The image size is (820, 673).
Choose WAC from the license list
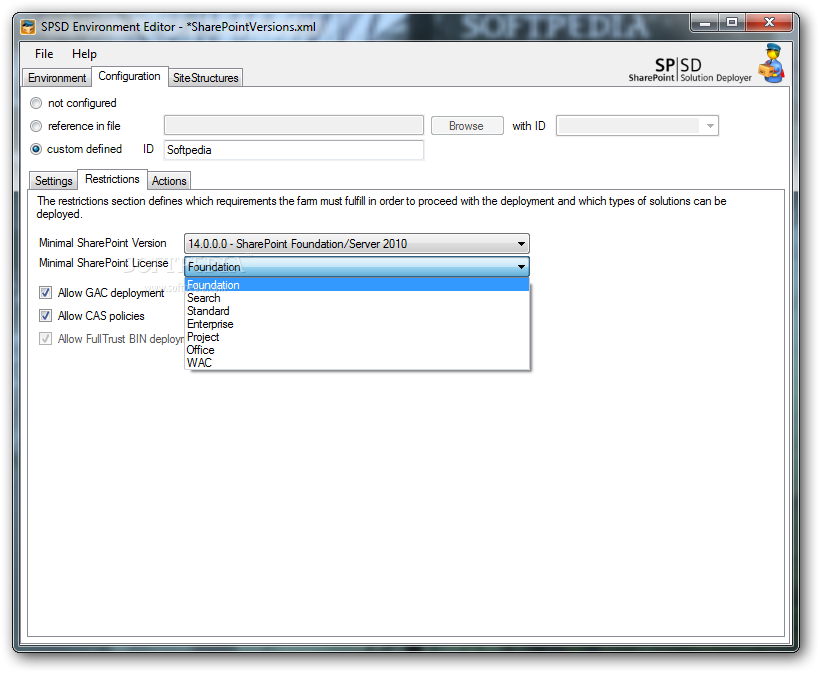coord(357,363)
